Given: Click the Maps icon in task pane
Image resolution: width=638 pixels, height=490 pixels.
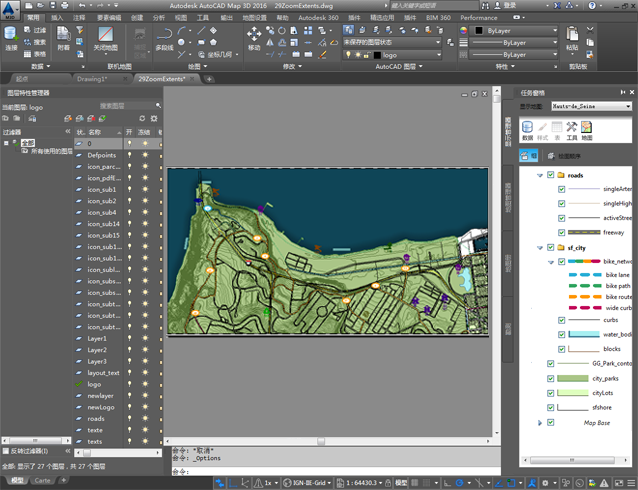Looking at the screenshot, I should tap(587, 128).
